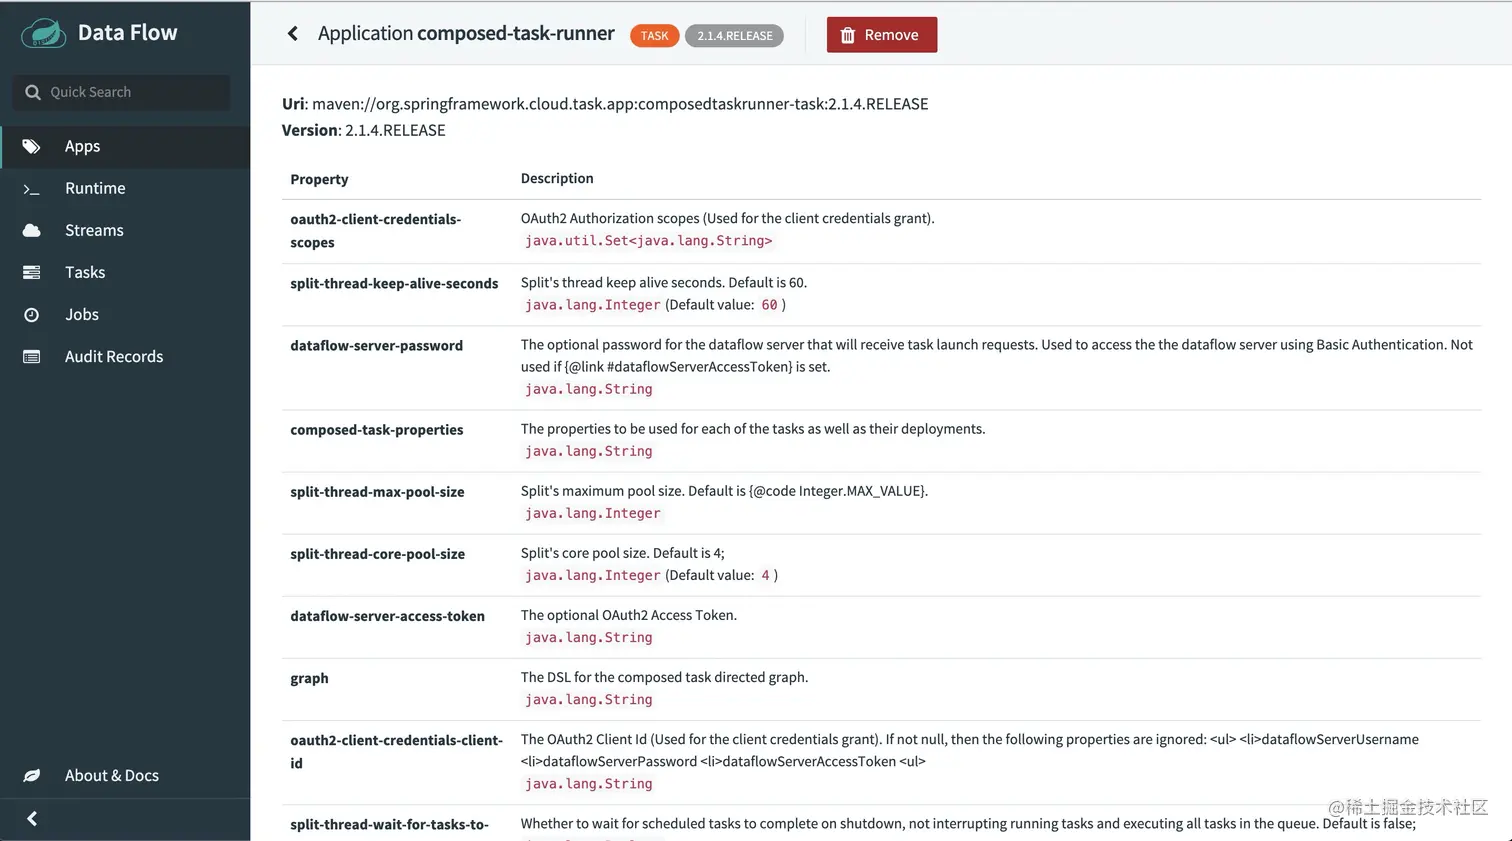Image resolution: width=1512 pixels, height=841 pixels.
Task: Click the Version: 2.1.4.RELEASE line
Action: [364, 130]
